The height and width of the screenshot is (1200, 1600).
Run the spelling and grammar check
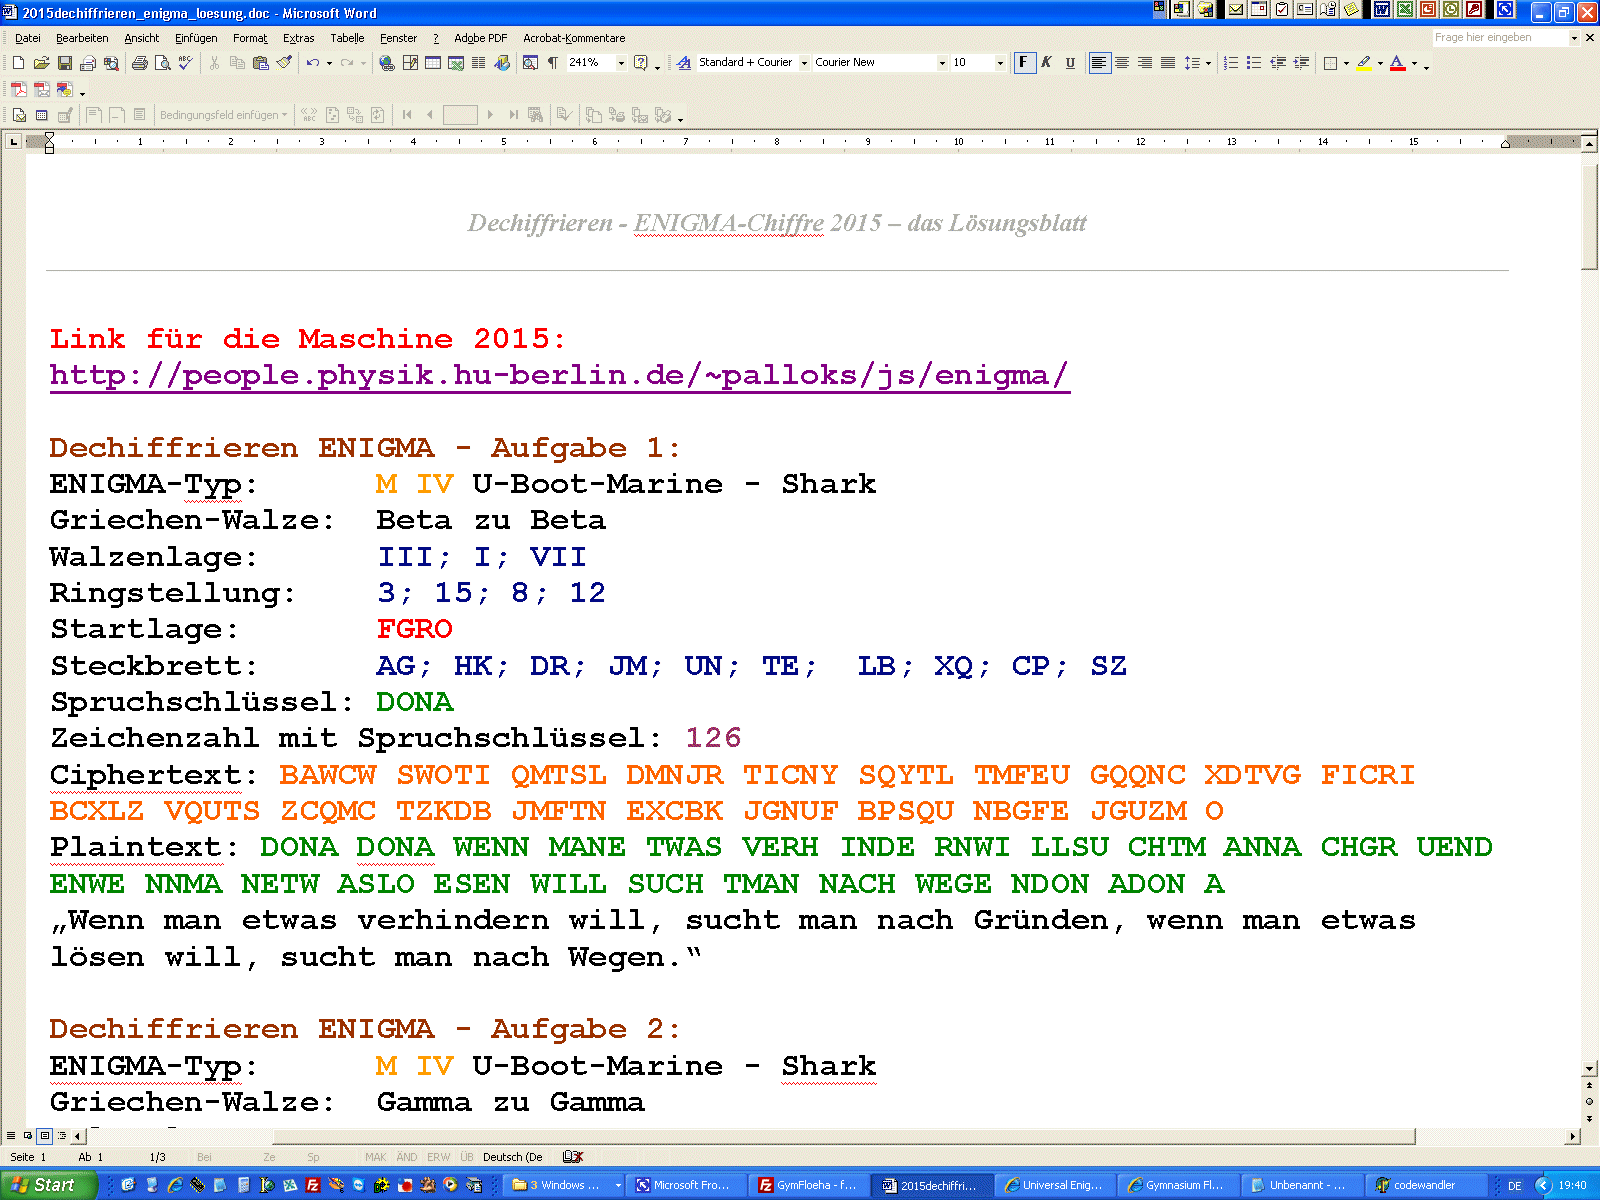click(x=185, y=63)
